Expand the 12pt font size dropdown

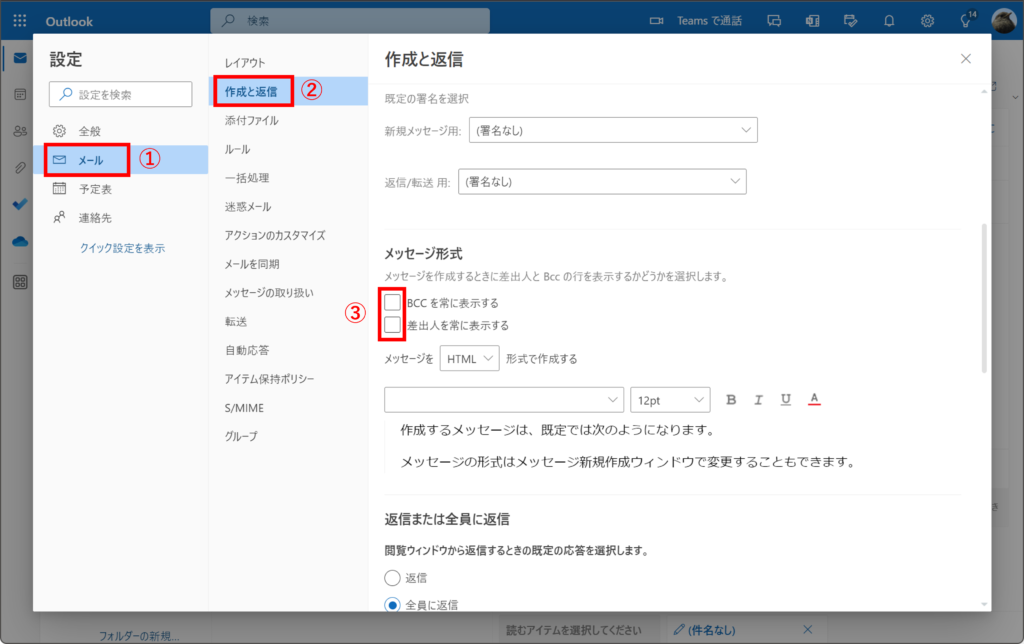[x=670, y=400]
